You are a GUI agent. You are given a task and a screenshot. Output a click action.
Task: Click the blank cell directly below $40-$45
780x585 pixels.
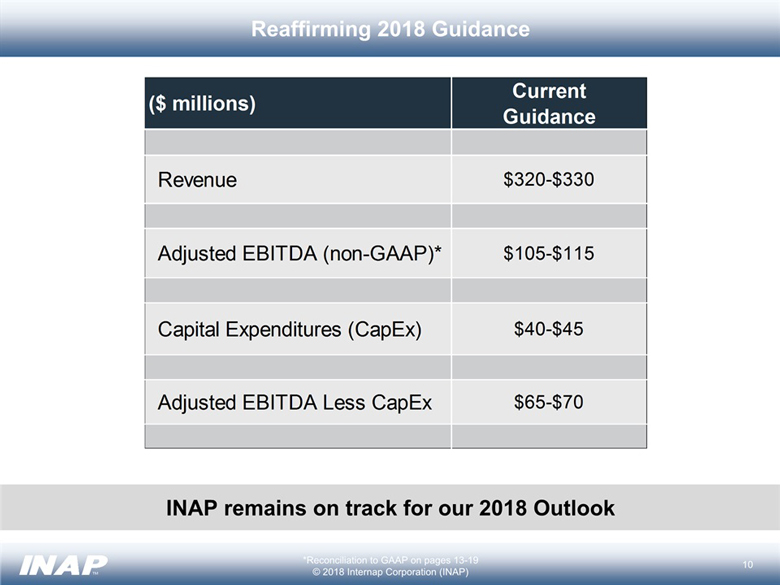(x=548, y=367)
